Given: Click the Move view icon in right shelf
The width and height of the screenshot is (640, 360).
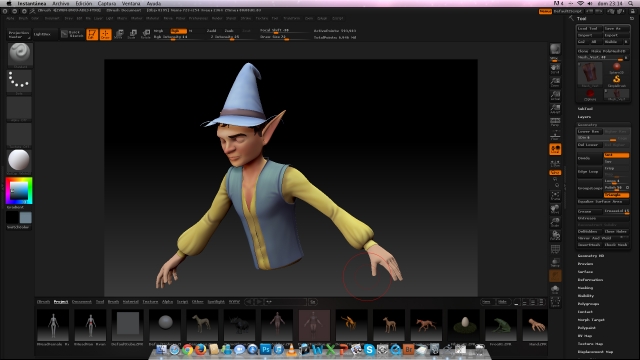Looking at the screenshot, I should click(555, 209).
